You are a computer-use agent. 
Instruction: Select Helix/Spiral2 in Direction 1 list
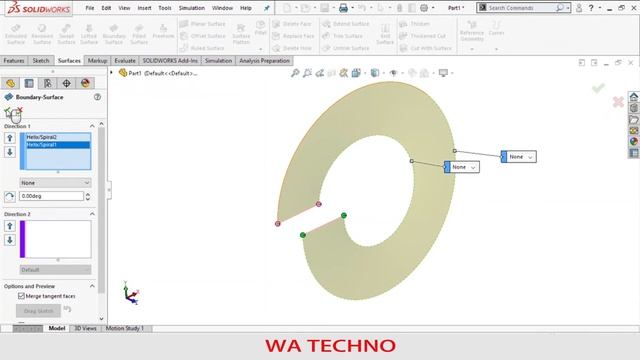pyautogui.click(x=58, y=137)
